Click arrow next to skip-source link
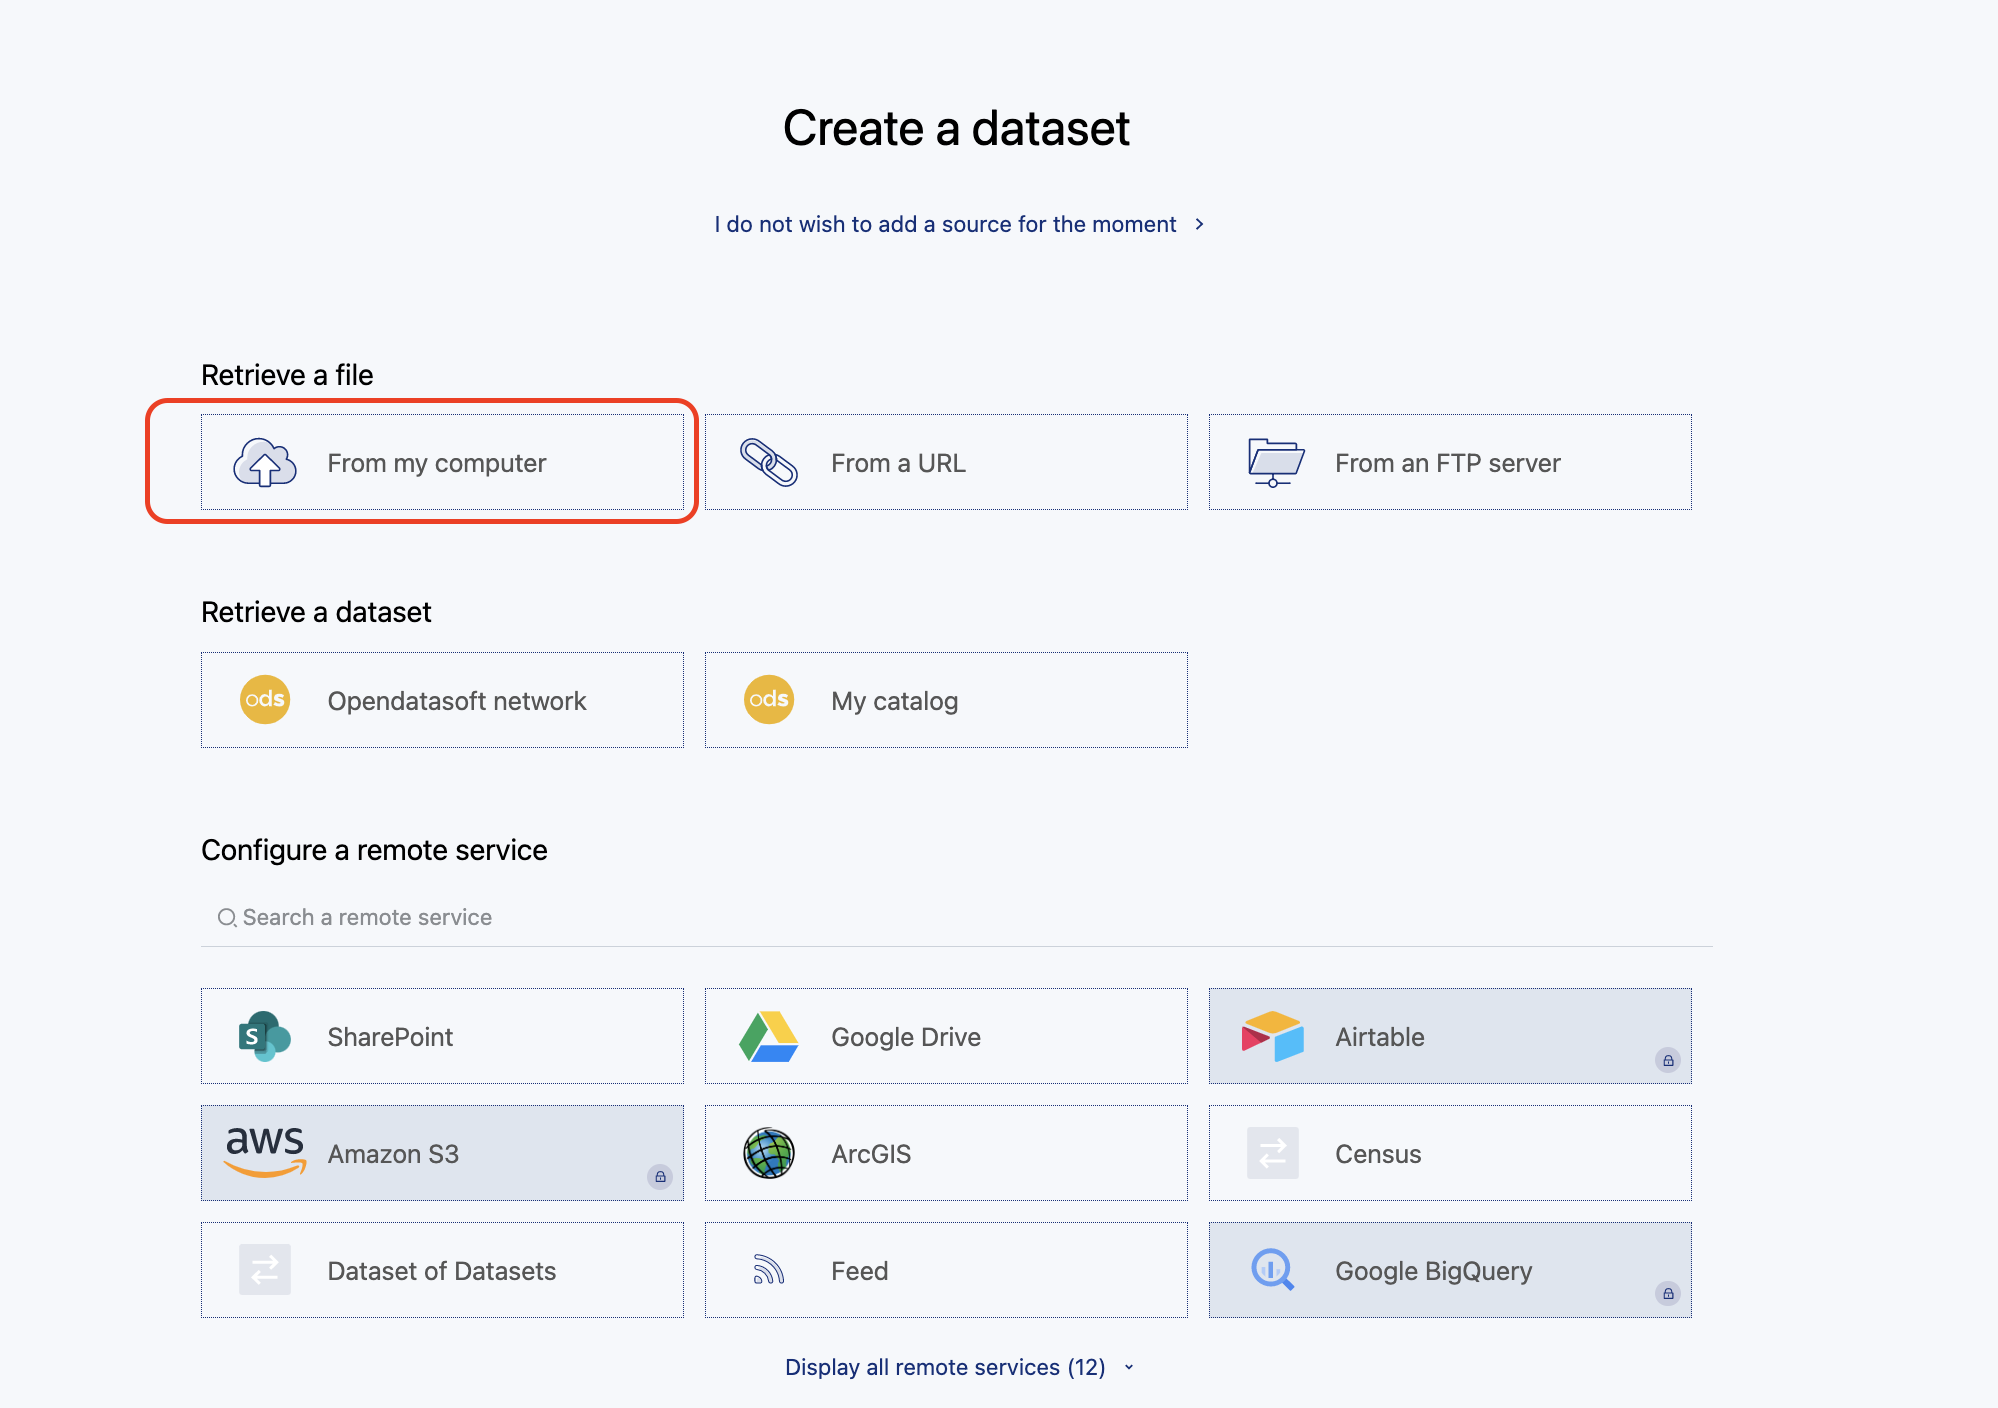The image size is (1998, 1408). coord(1199,224)
